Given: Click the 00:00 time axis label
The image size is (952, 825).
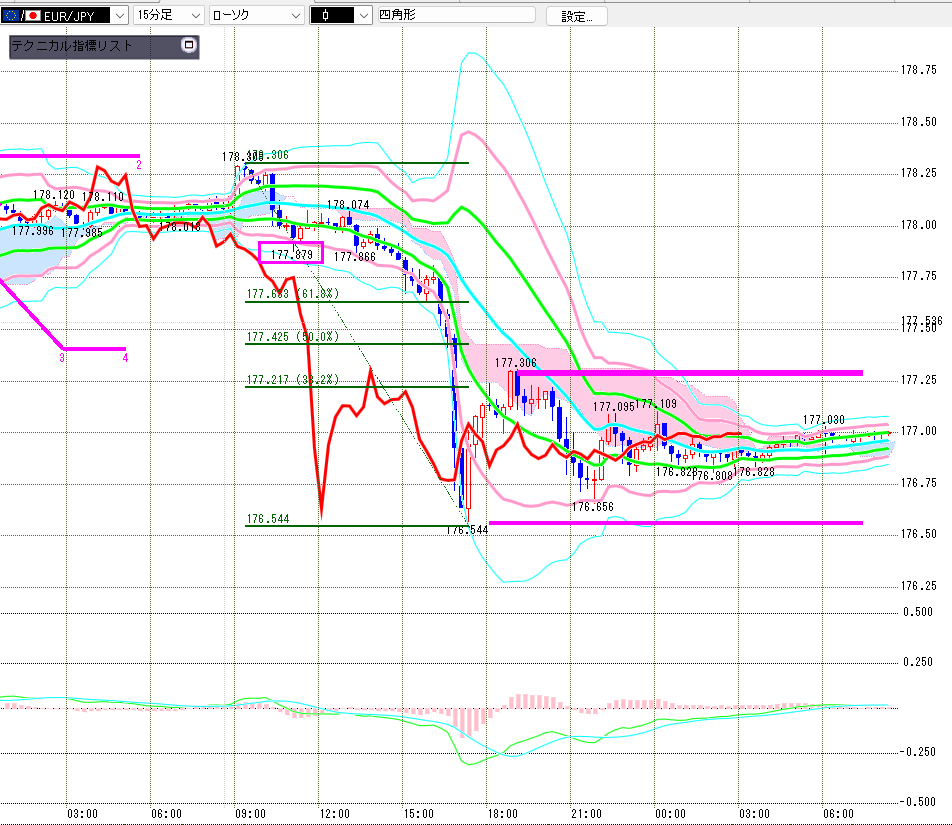Looking at the screenshot, I should tap(670, 813).
